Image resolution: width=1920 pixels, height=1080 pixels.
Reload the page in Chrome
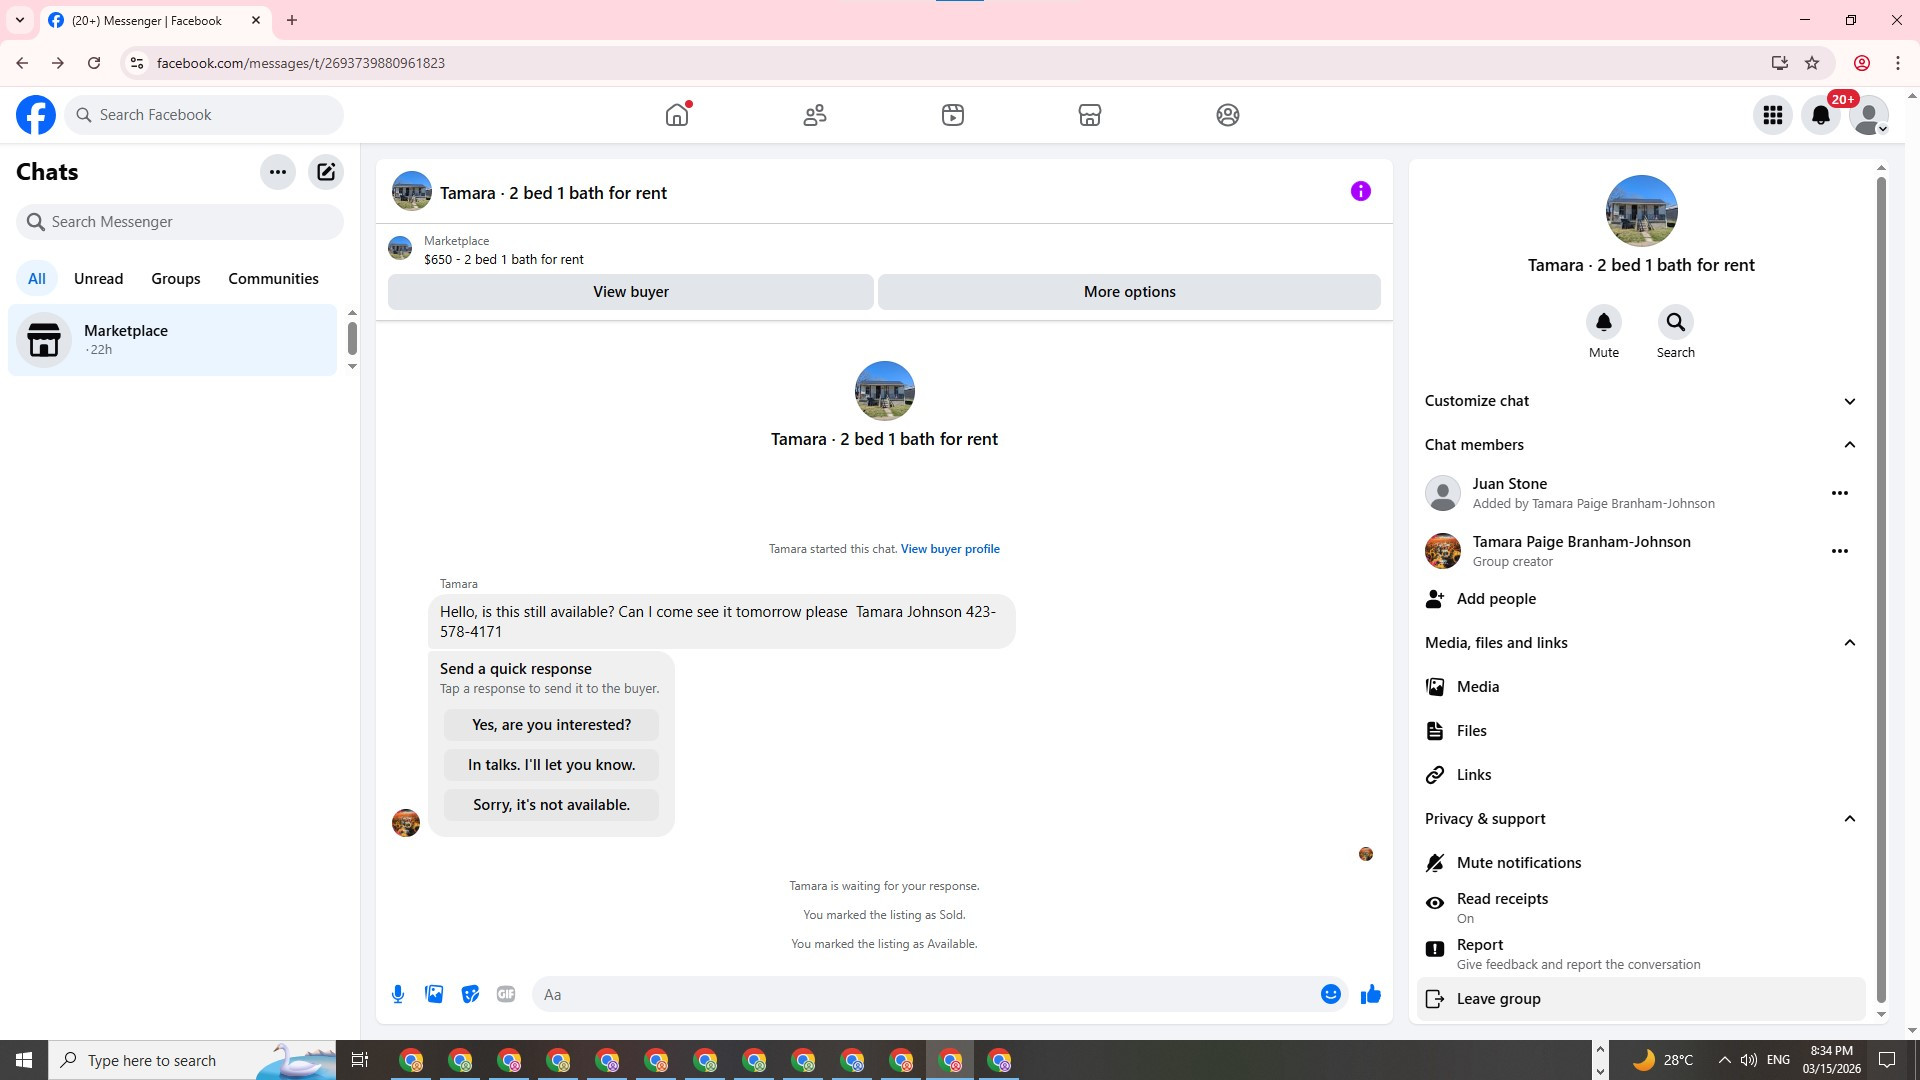pos(94,63)
